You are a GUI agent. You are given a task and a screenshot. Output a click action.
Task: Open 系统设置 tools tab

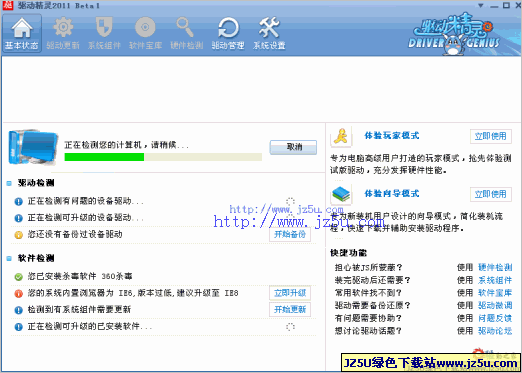coord(269,33)
